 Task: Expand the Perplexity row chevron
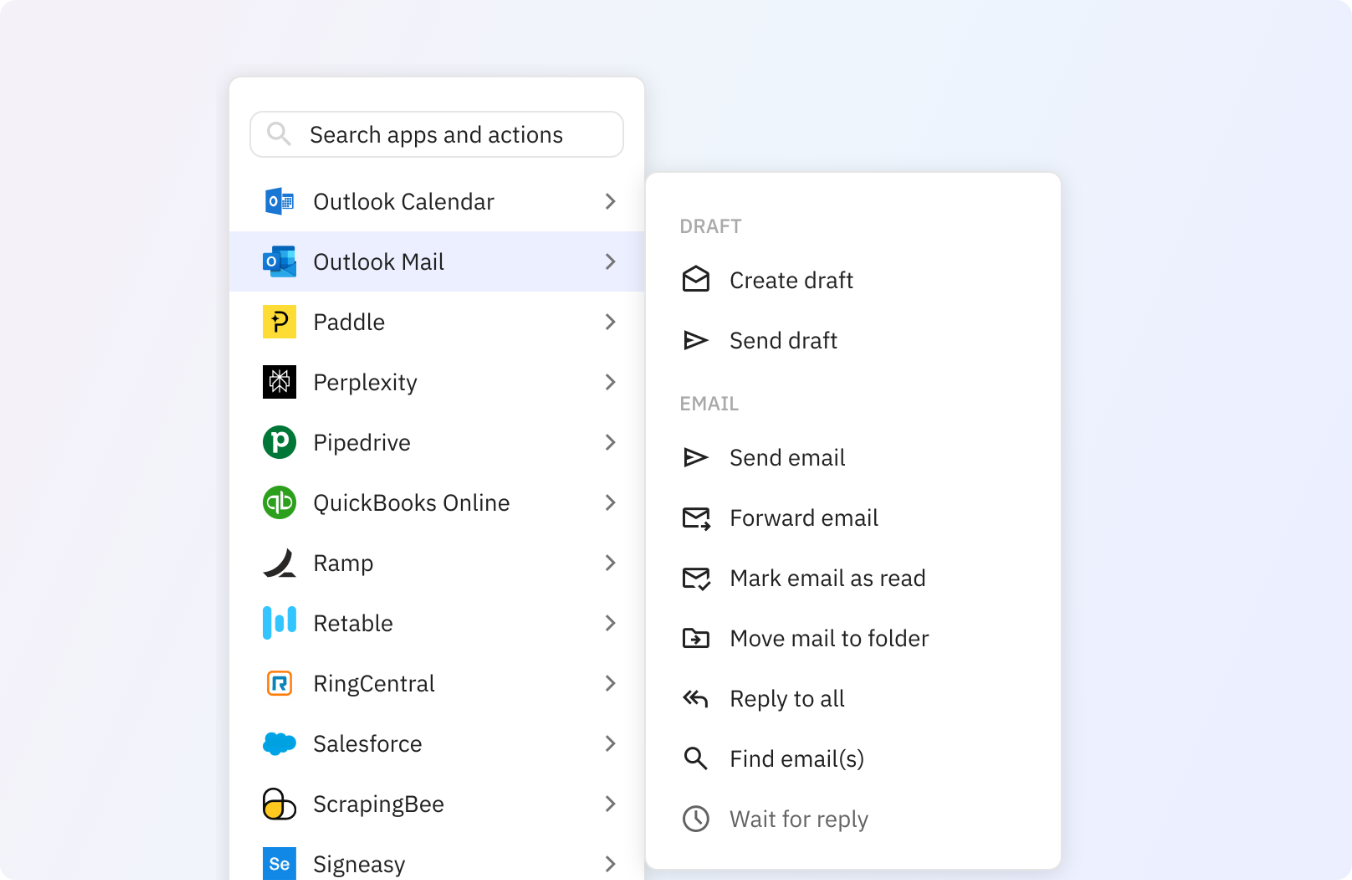tap(610, 382)
